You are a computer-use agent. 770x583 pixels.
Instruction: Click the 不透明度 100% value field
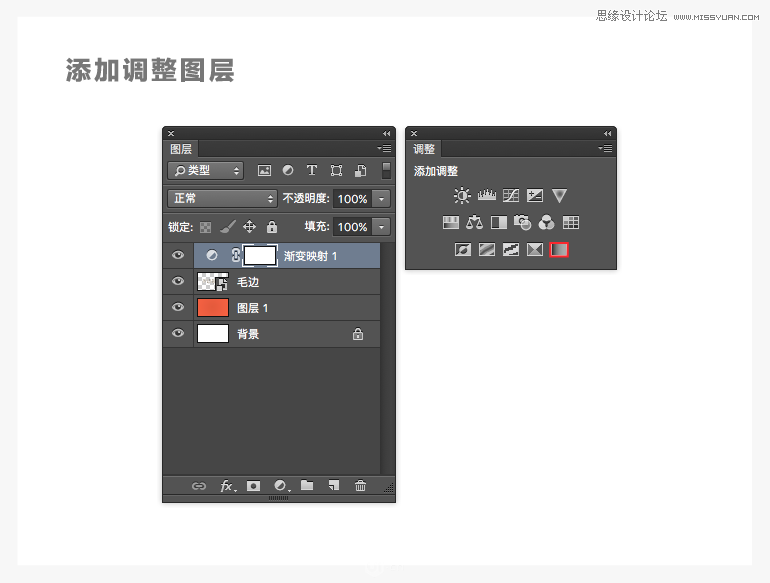[353, 199]
